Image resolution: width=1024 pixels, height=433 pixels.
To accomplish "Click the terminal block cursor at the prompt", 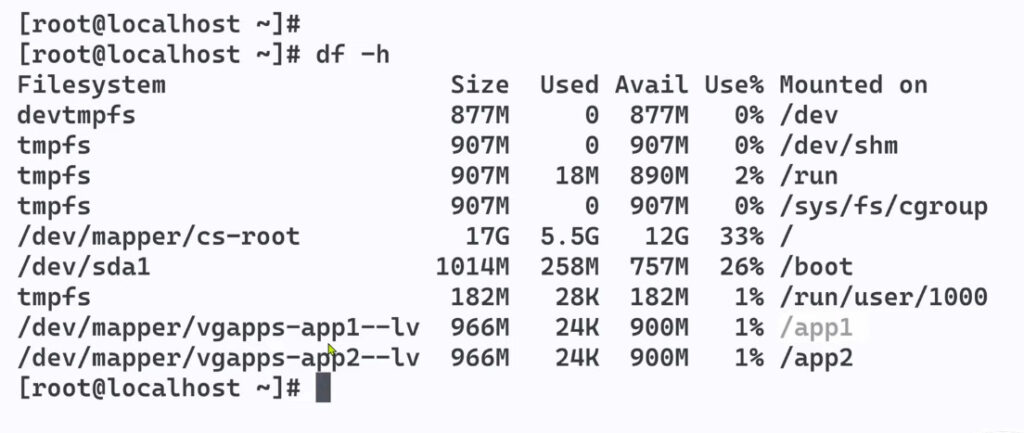I will [323, 388].
